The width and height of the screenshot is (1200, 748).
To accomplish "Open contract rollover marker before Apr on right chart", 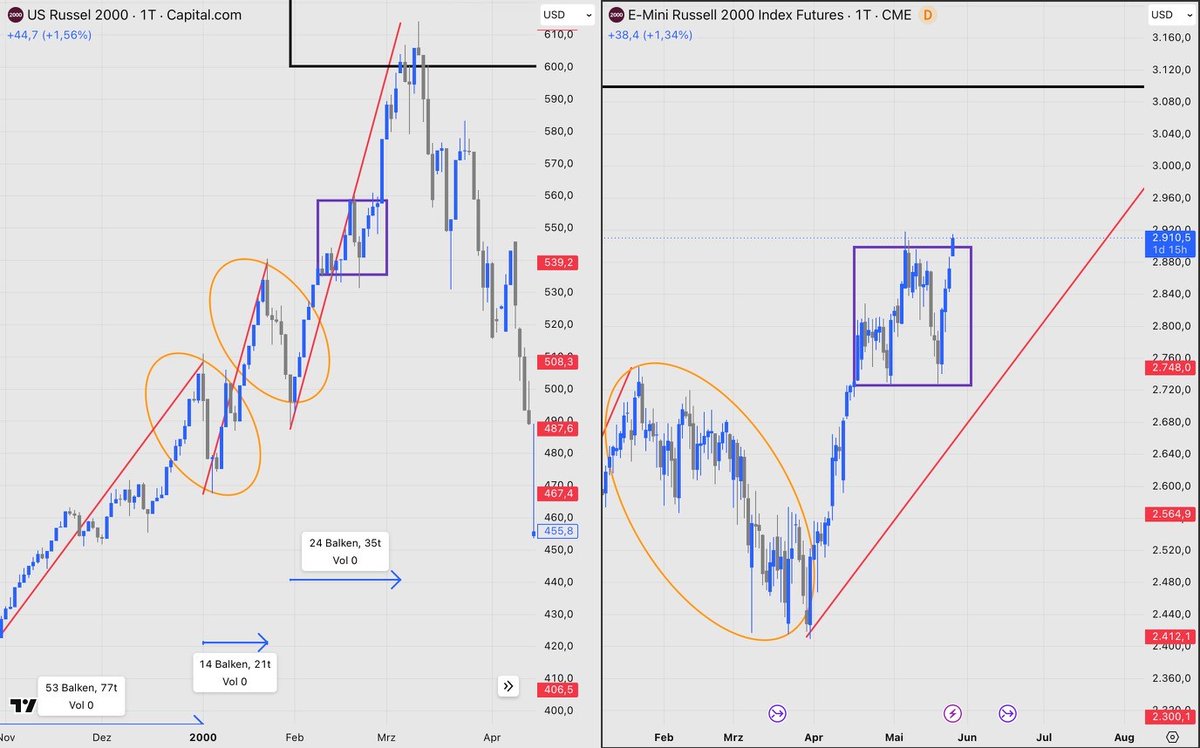I will coord(778,713).
